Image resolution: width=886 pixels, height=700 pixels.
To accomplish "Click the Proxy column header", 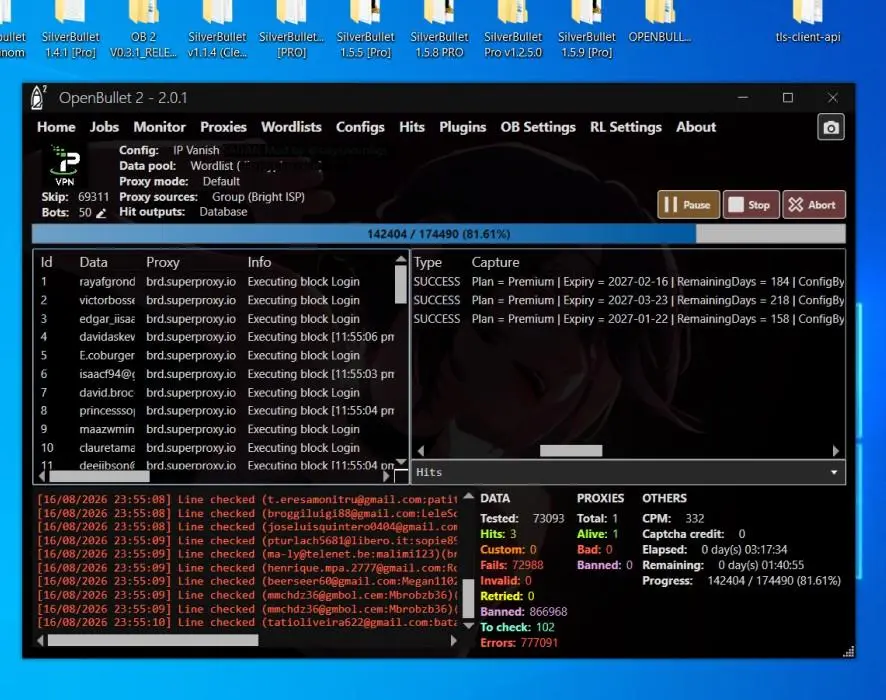I will pyautogui.click(x=163, y=262).
